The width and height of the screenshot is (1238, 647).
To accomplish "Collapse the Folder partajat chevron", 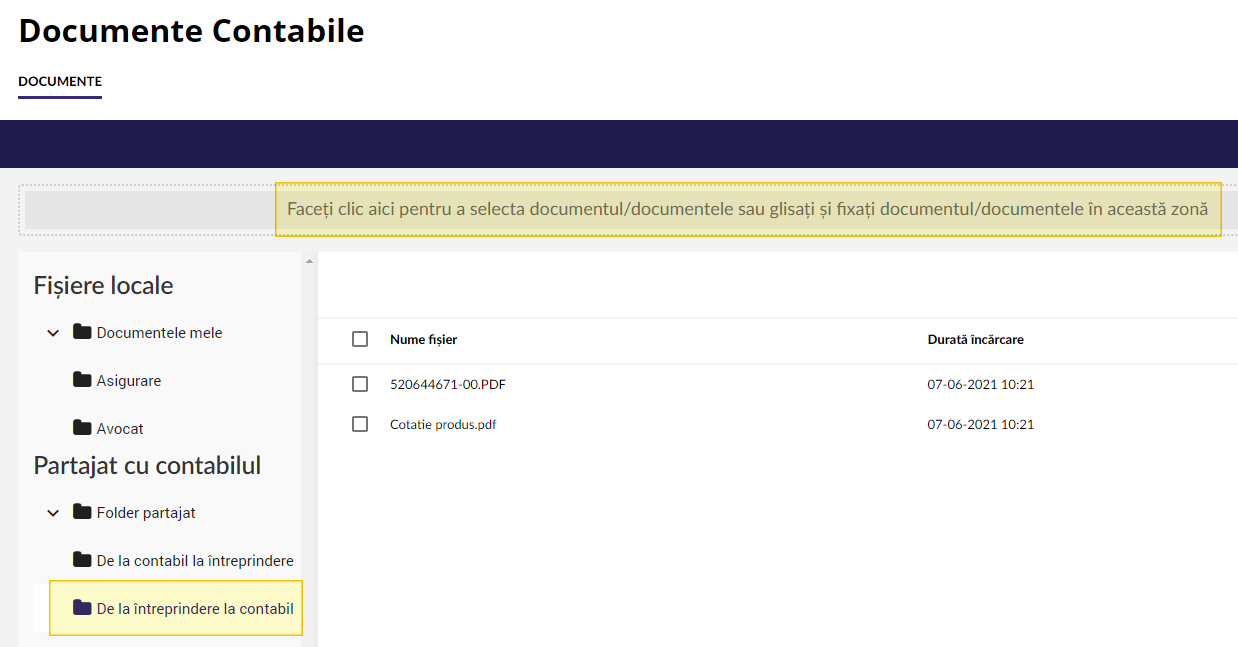I will (x=53, y=513).
